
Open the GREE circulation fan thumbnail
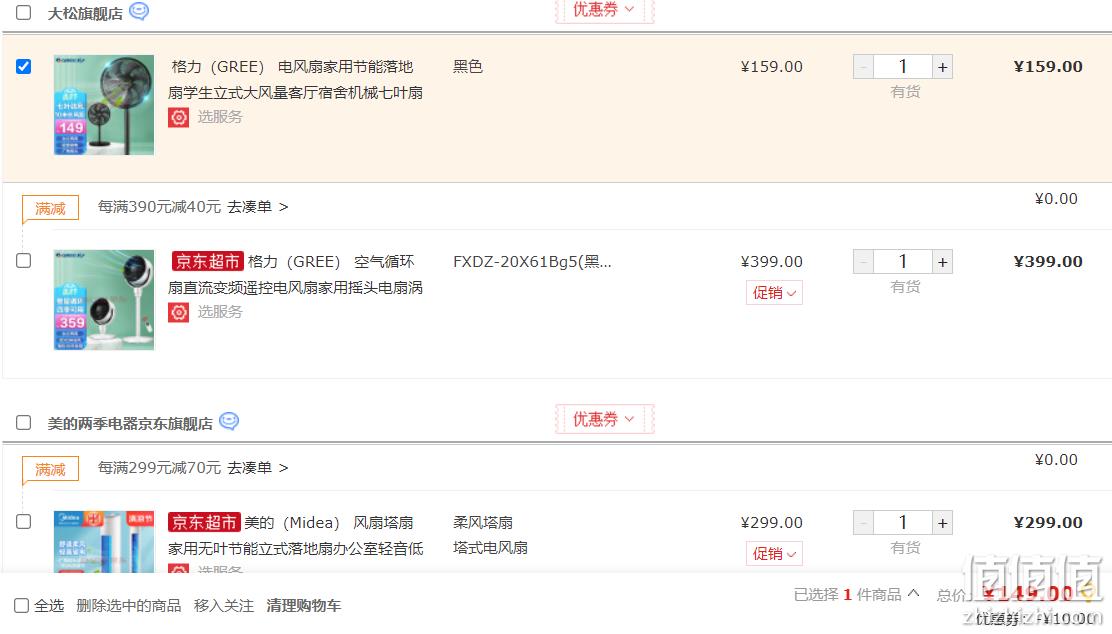point(104,300)
